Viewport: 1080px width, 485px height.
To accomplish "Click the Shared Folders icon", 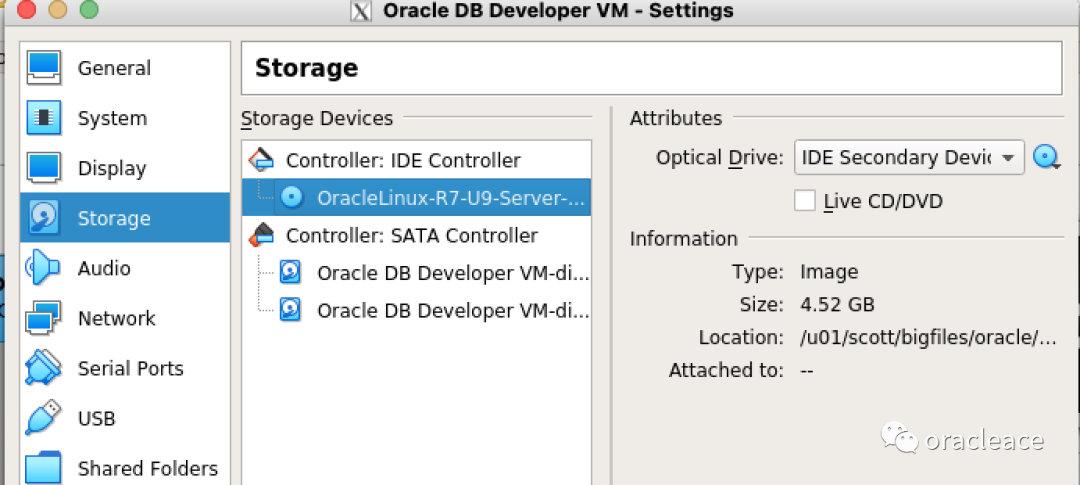I will coord(44,467).
